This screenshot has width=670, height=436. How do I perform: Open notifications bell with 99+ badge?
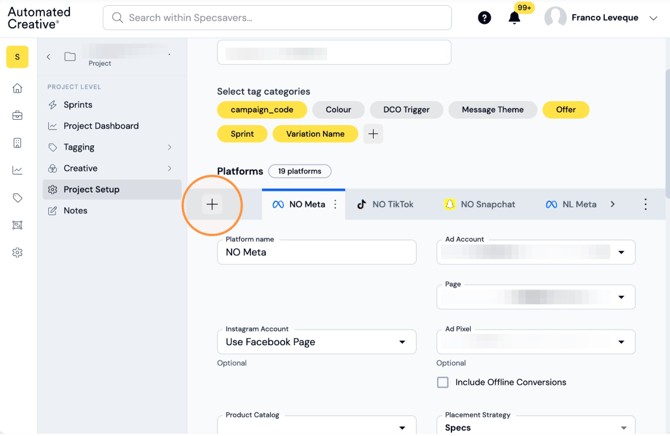[514, 18]
